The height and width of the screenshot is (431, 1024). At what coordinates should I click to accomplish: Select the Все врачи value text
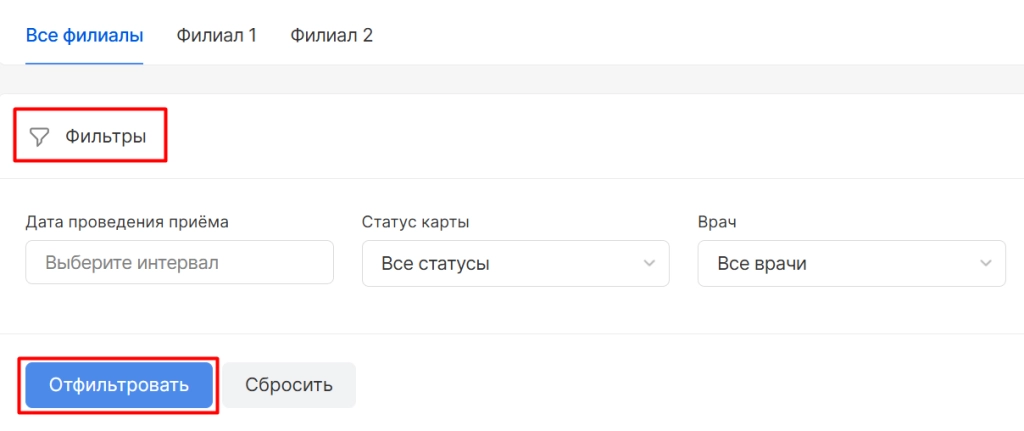761,264
